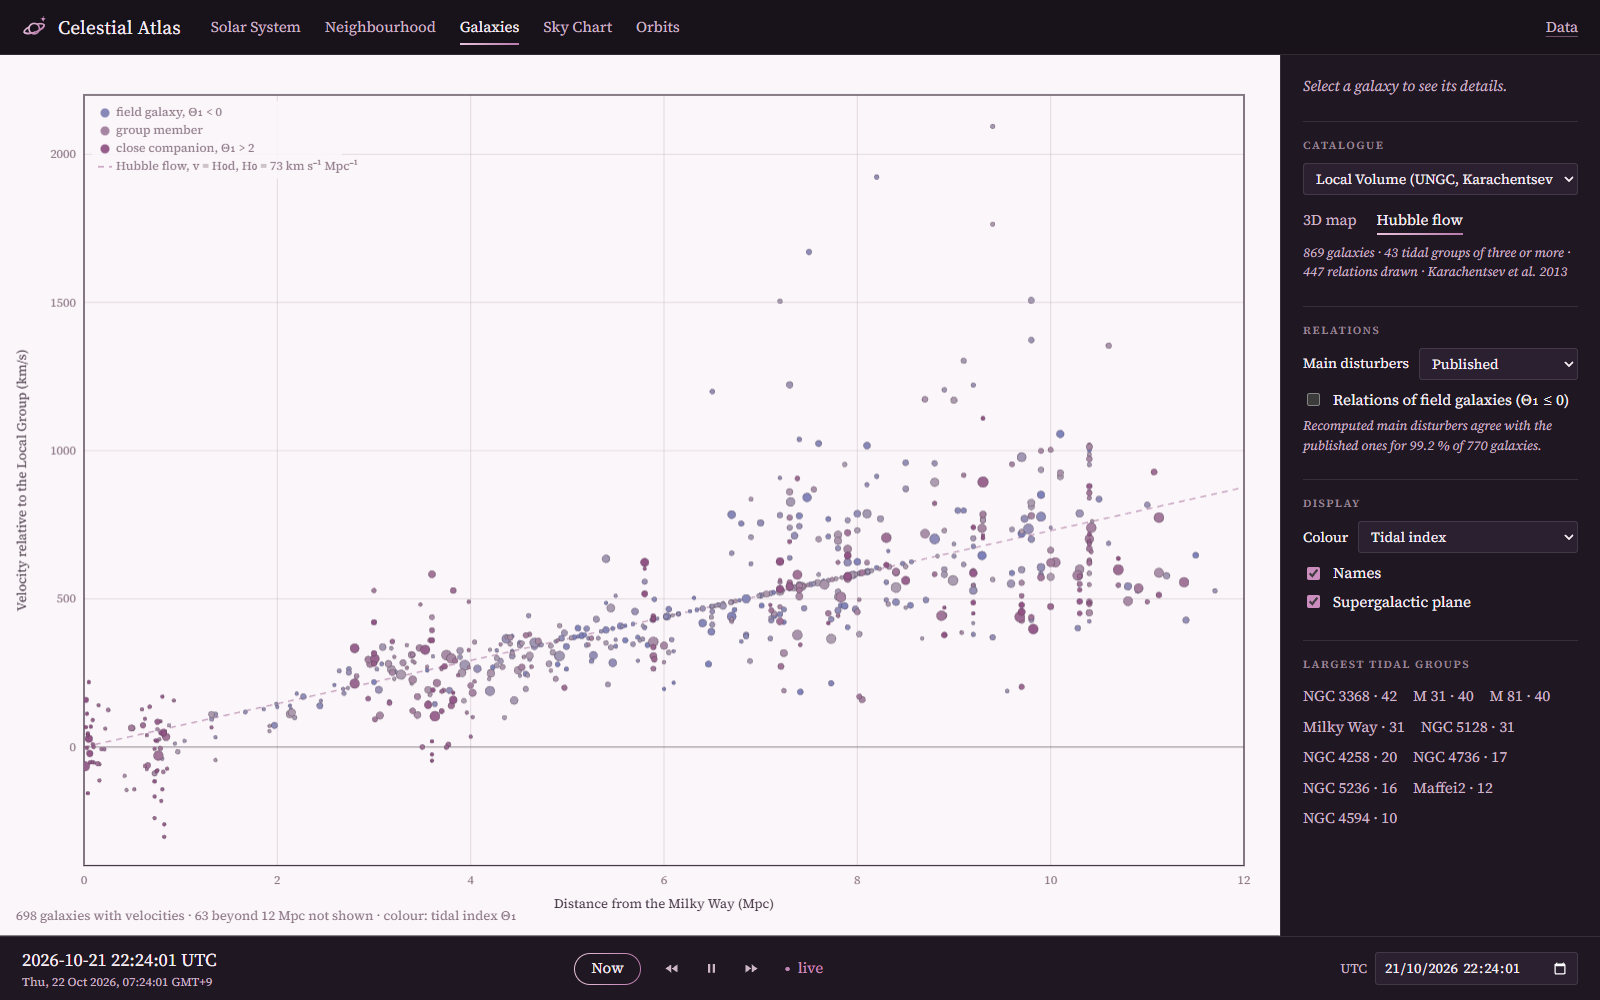Switch to the Sky Chart tab
1600x1000 pixels.
(x=577, y=27)
